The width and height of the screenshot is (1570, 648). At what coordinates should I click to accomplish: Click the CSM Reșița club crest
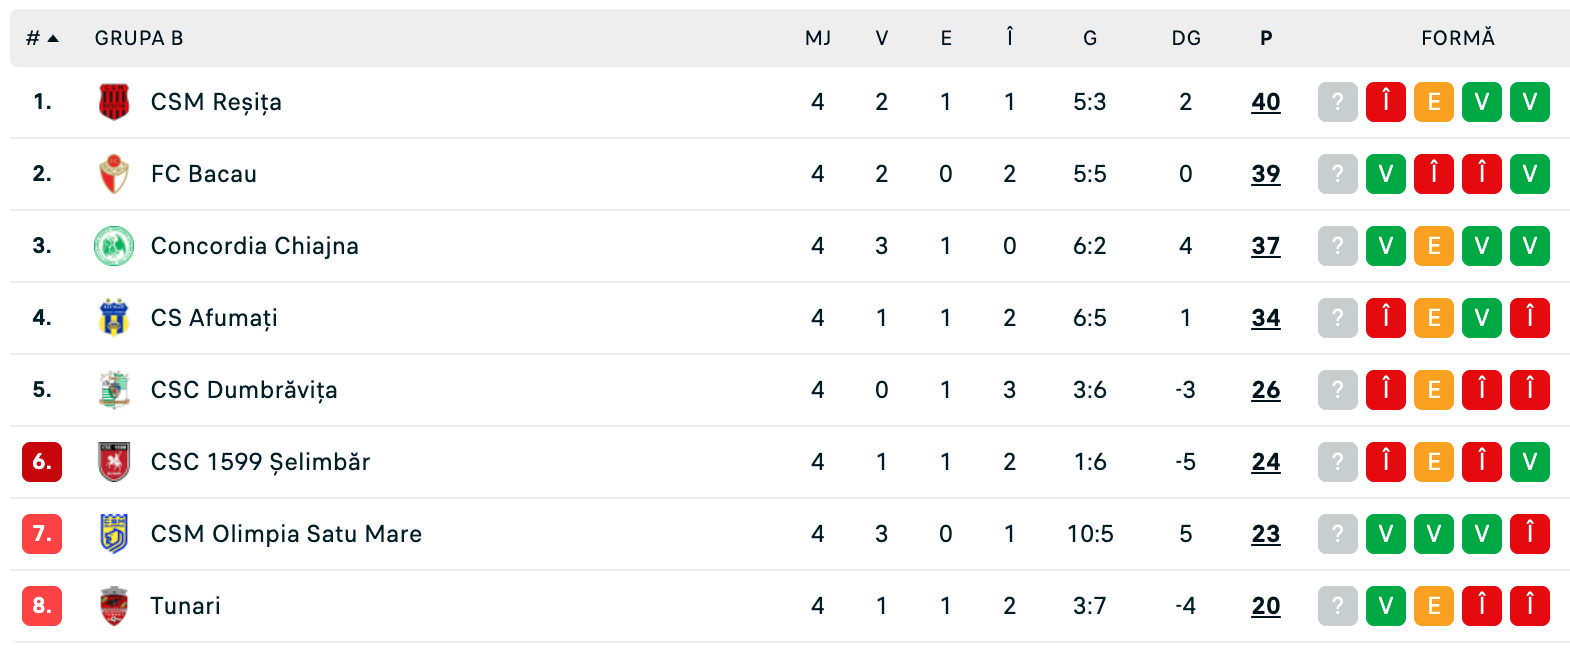[x=114, y=102]
